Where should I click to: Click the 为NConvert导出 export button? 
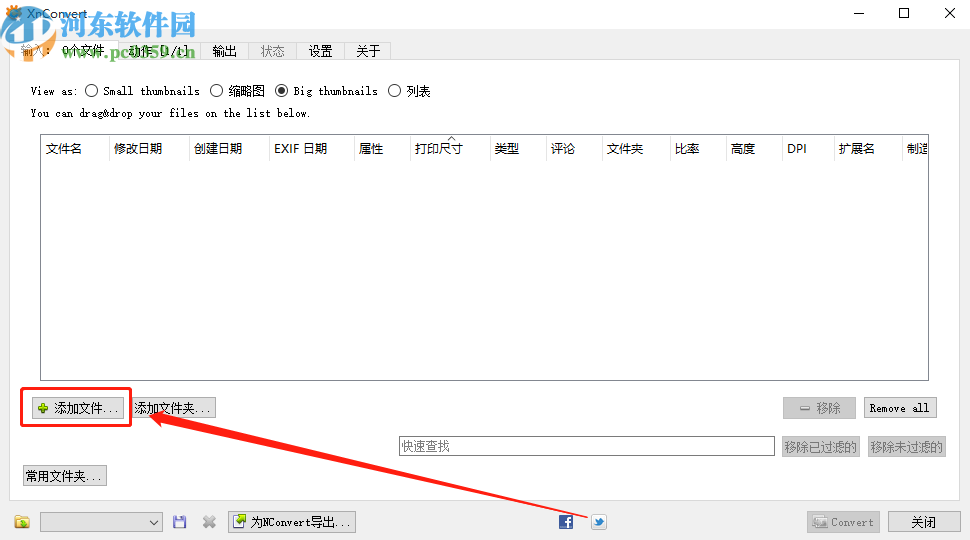point(292,522)
